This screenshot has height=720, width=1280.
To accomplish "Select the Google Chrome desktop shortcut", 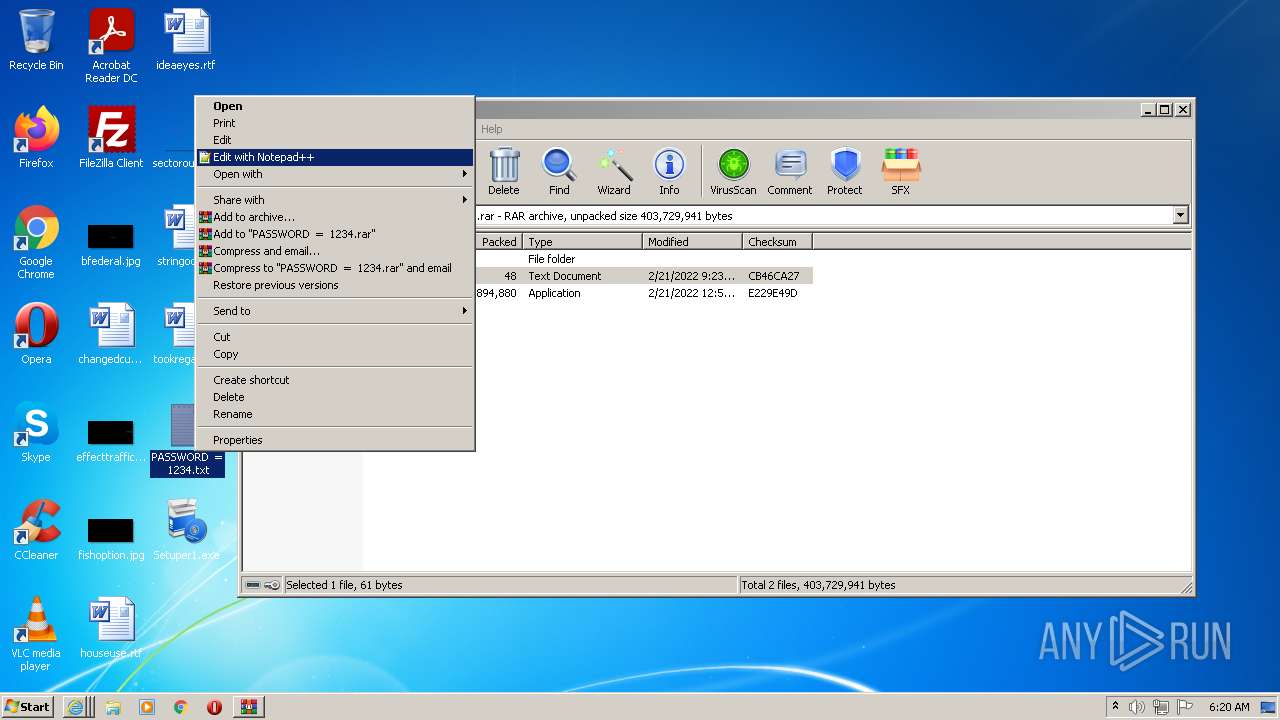I will tap(36, 242).
